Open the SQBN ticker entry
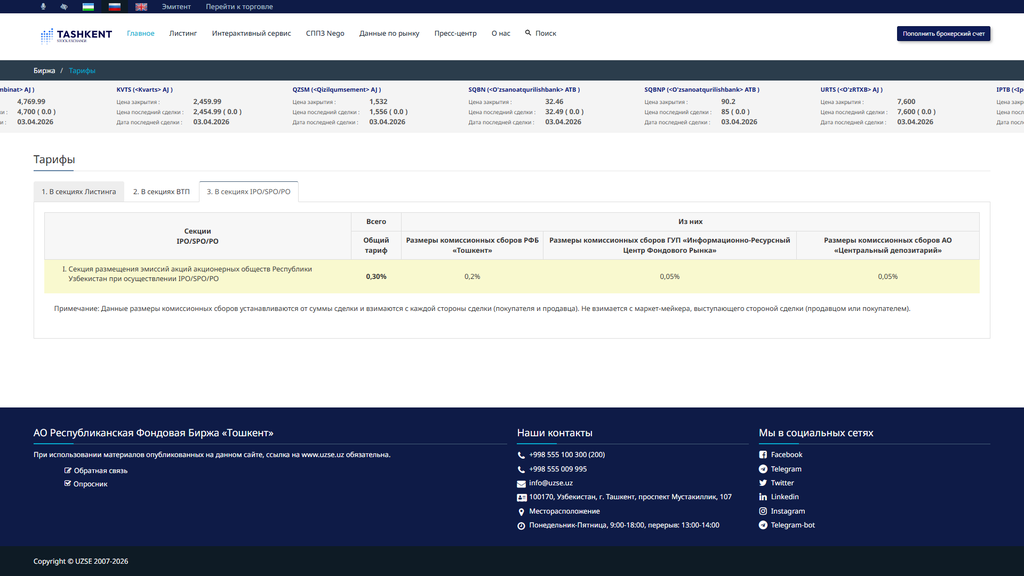This screenshot has height=576, width=1024. [x=524, y=89]
